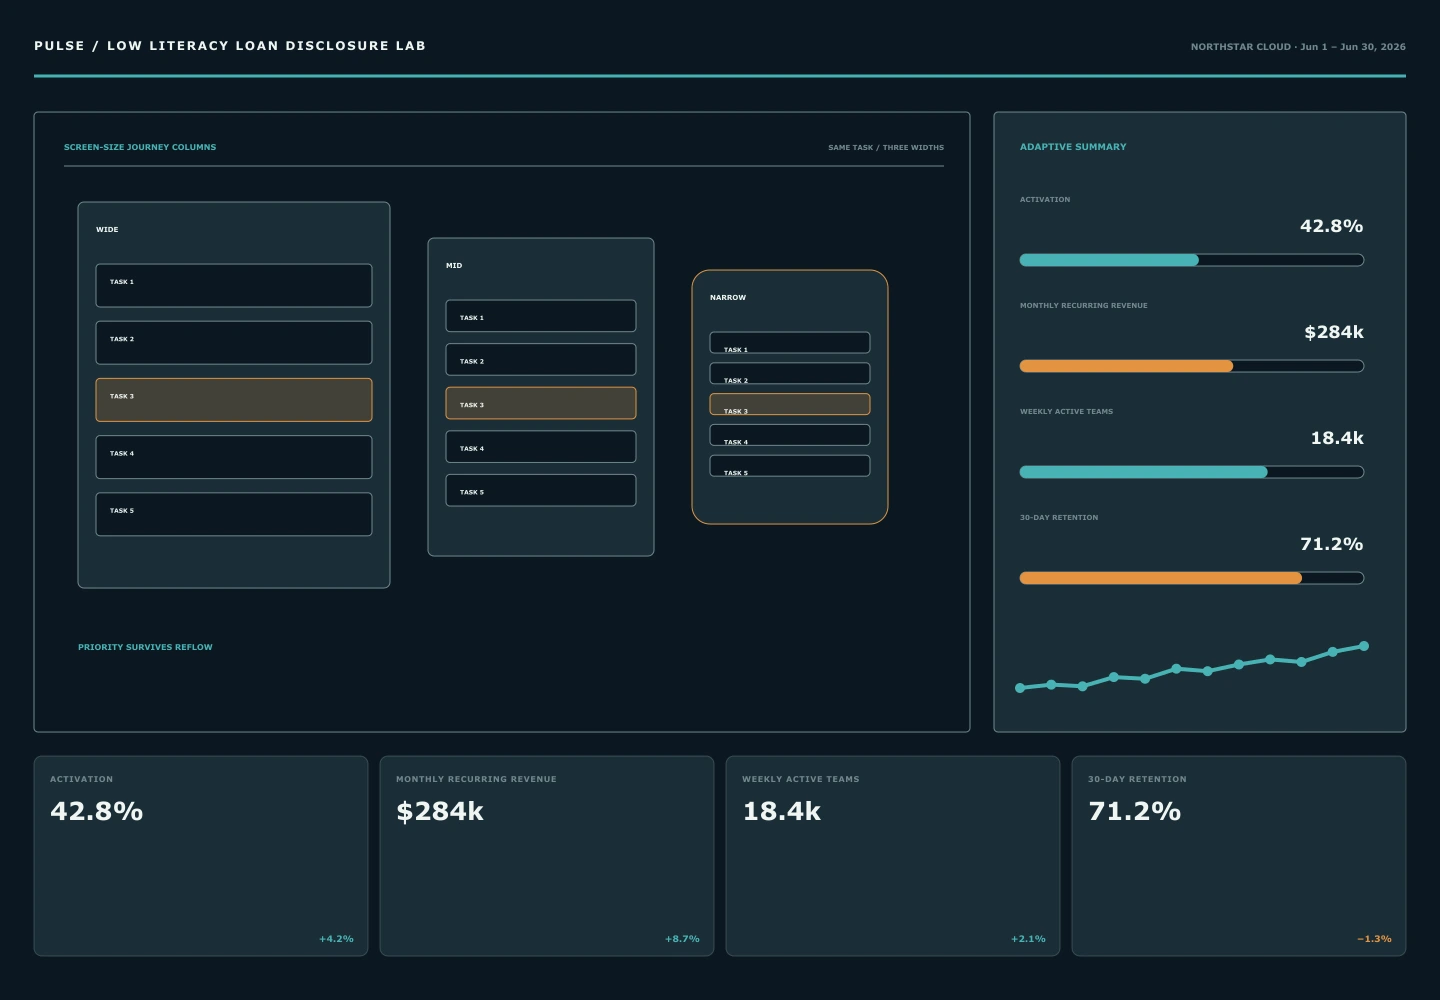
Task: Click the "WIDE" column label
Action: 107,230
